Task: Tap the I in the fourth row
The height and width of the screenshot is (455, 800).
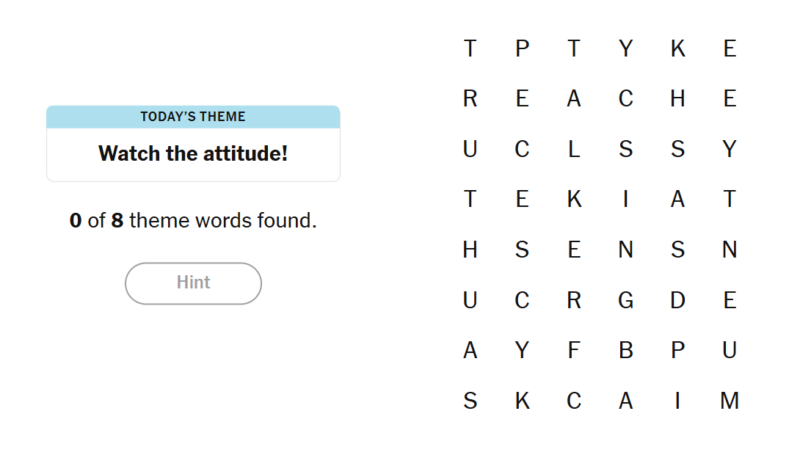Action: click(626, 199)
